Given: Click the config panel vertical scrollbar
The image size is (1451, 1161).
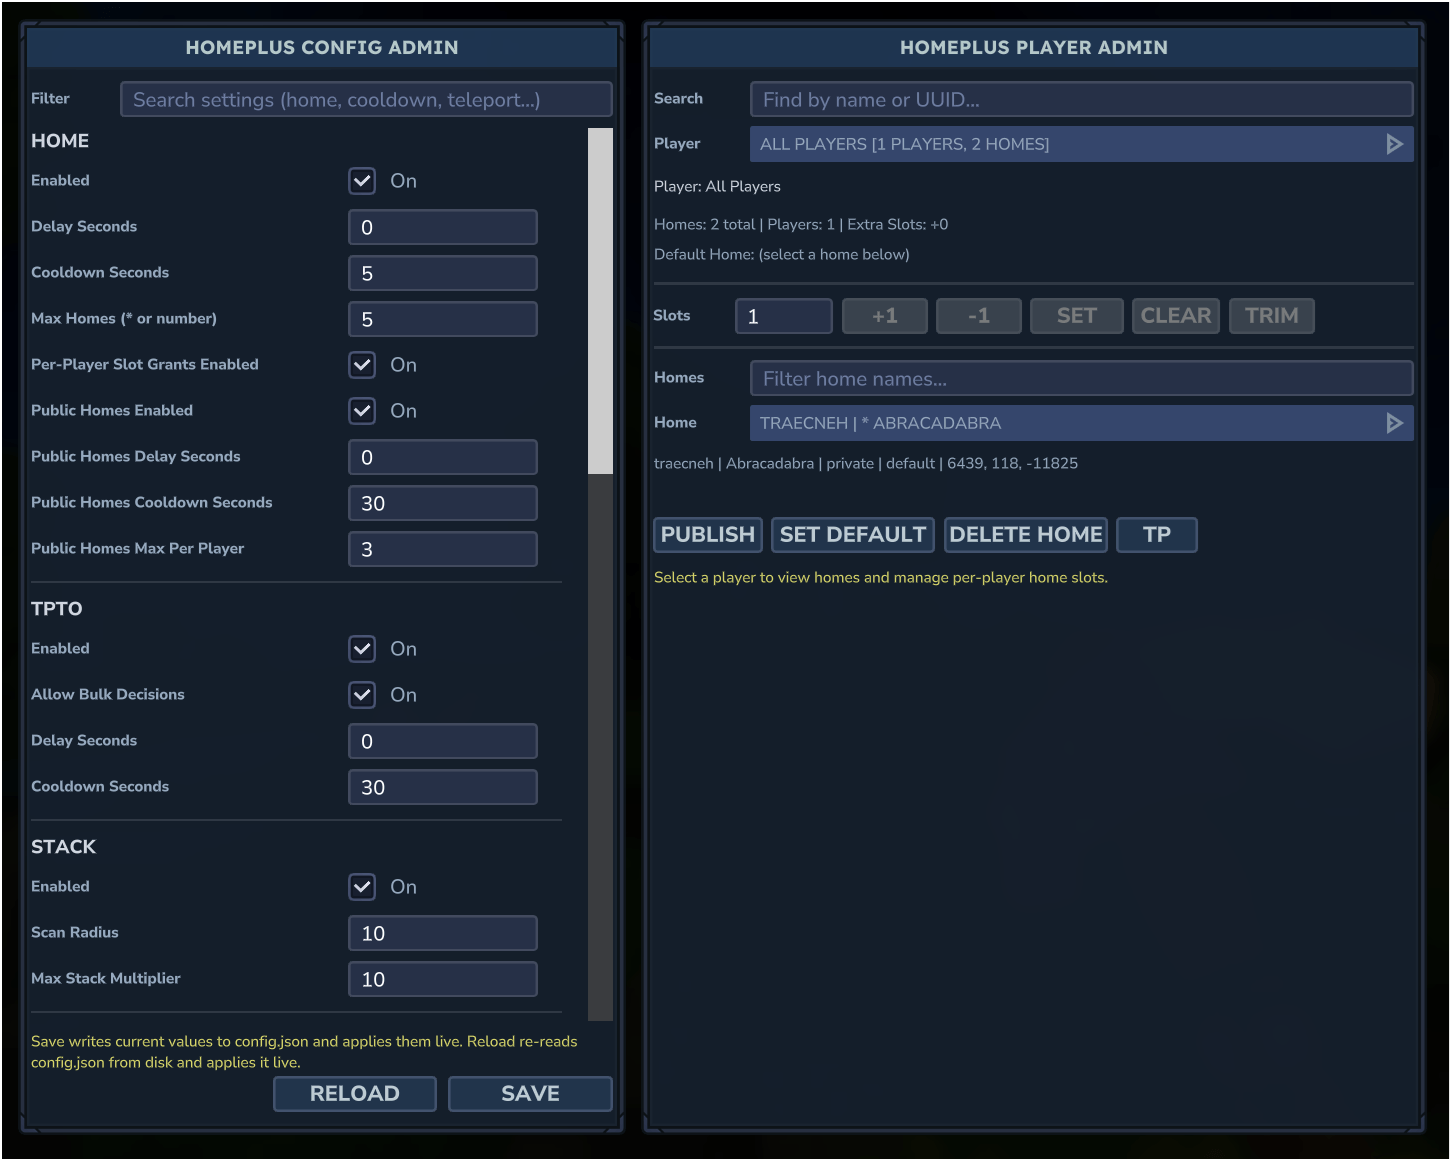Looking at the screenshot, I should [x=600, y=300].
